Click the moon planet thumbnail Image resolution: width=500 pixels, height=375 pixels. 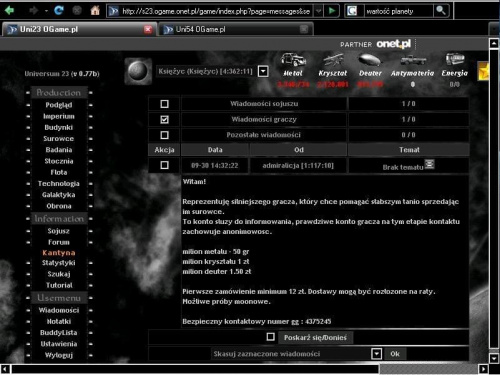[x=138, y=71]
